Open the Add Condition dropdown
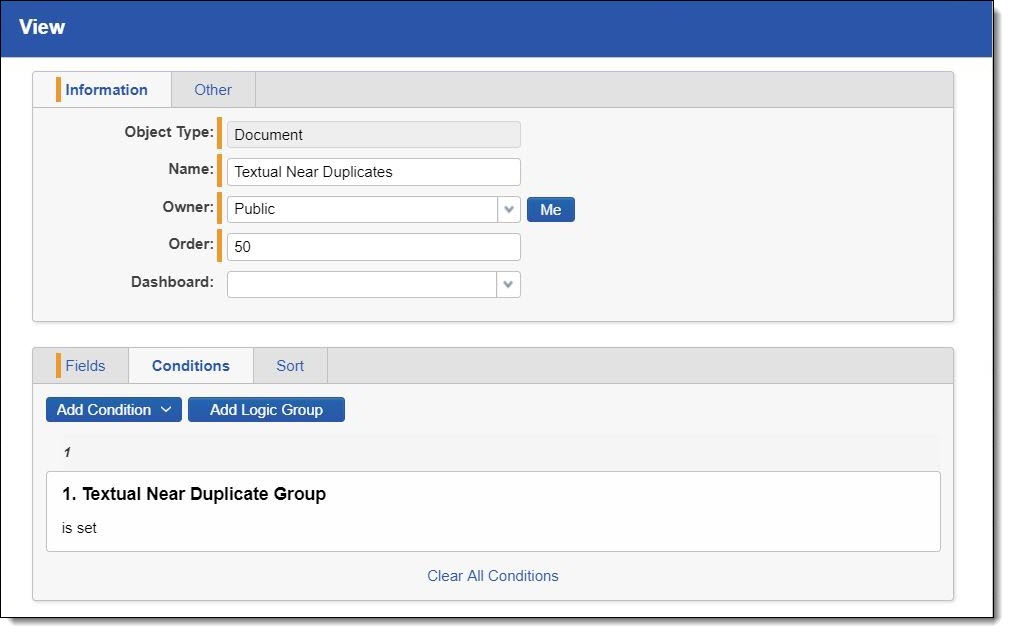Screen dimensions: 1009x633 click(114, 410)
